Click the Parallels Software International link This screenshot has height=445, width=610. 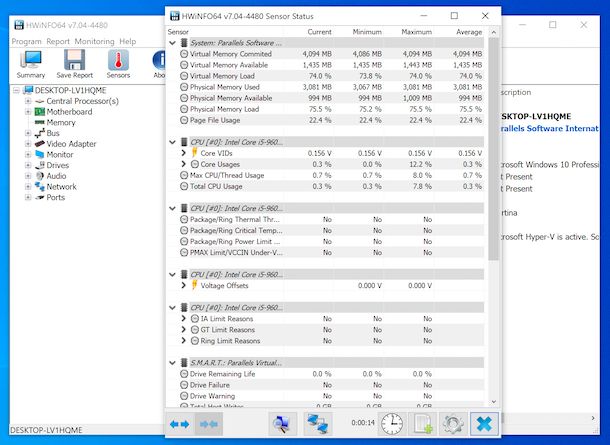(550, 128)
